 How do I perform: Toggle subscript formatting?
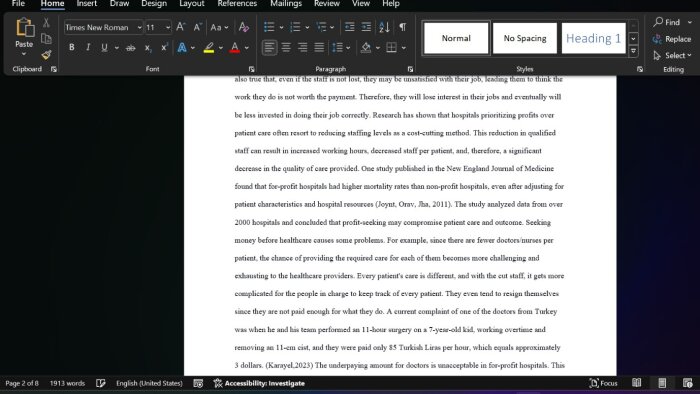pos(148,48)
